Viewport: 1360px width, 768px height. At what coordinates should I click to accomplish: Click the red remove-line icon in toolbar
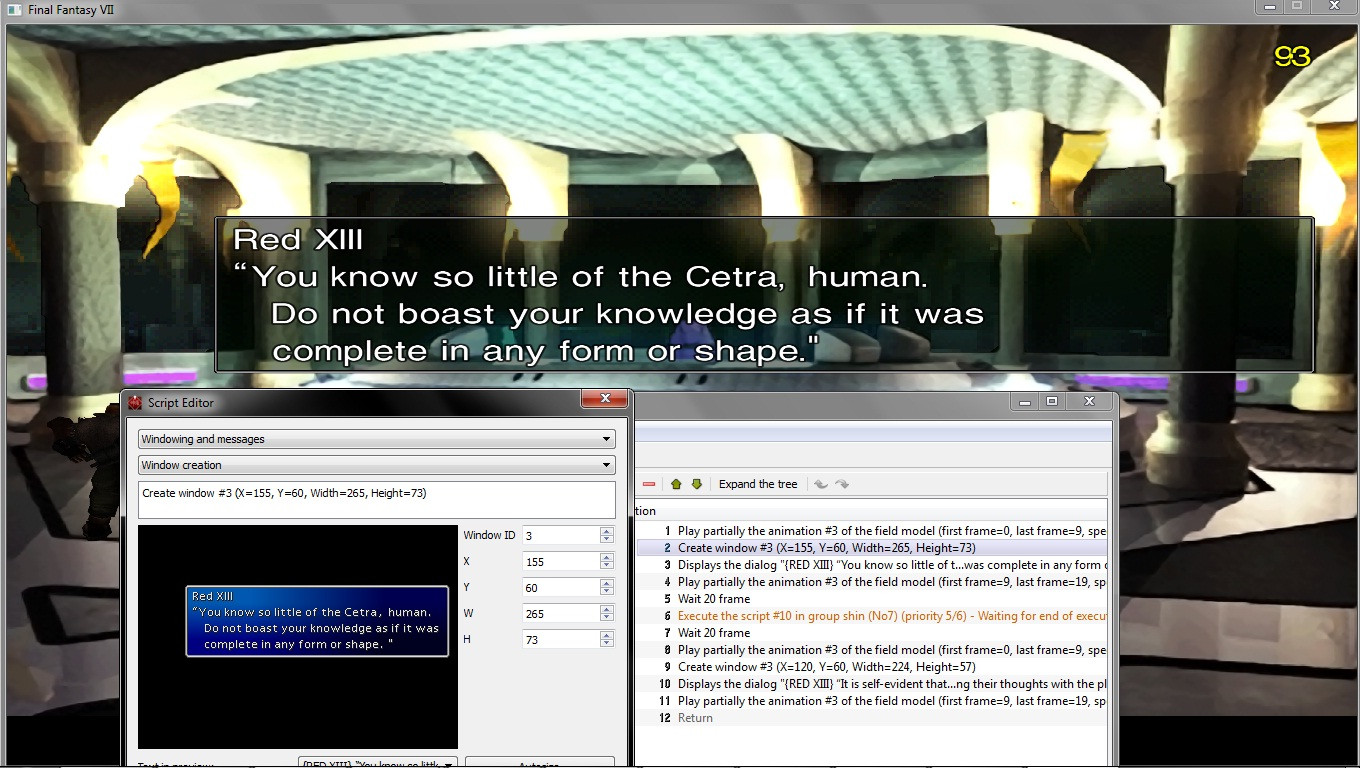[649, 484]
